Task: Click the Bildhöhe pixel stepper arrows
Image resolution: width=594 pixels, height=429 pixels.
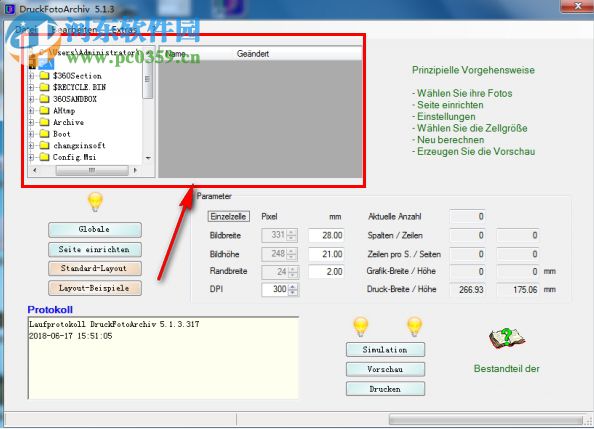Action: pyautogui.click(x=292, y=254)
